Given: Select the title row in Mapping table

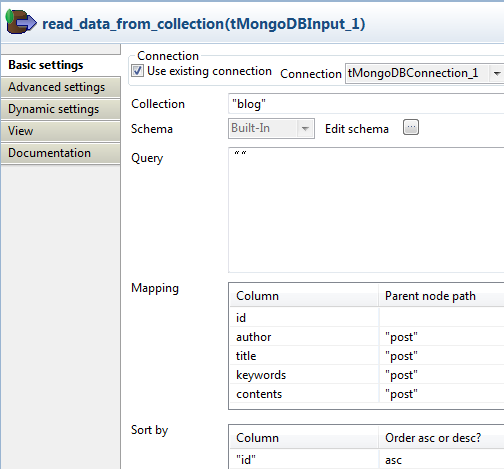Looking at the screenshot, I should pyautogui.click(x=367, y=356).
